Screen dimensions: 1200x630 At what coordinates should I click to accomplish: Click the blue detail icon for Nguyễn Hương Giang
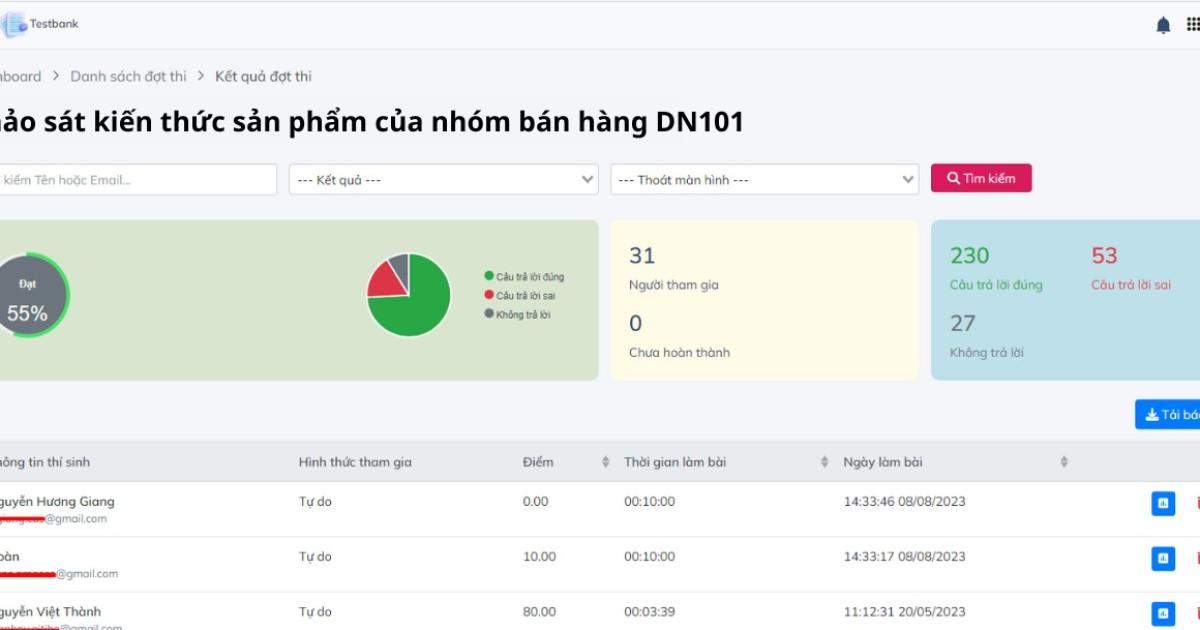point(1163,504)
